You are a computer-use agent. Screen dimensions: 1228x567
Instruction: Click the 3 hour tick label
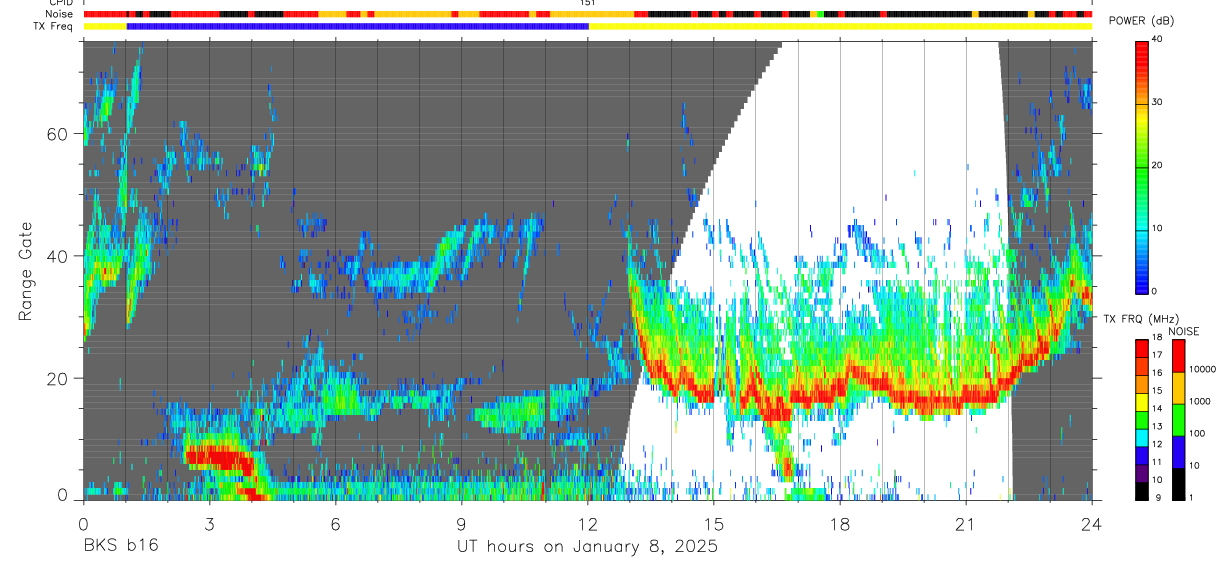[209, 523]
